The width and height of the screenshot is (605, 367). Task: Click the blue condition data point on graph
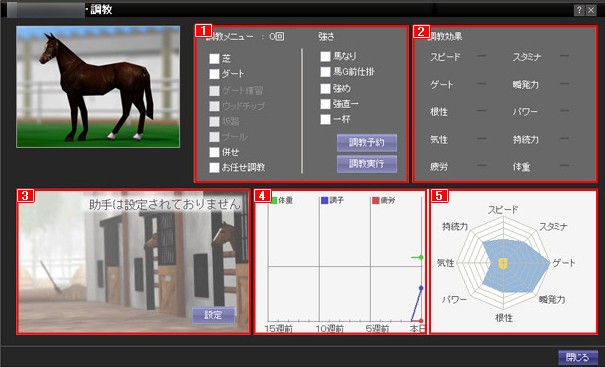[x=421, y=288]
